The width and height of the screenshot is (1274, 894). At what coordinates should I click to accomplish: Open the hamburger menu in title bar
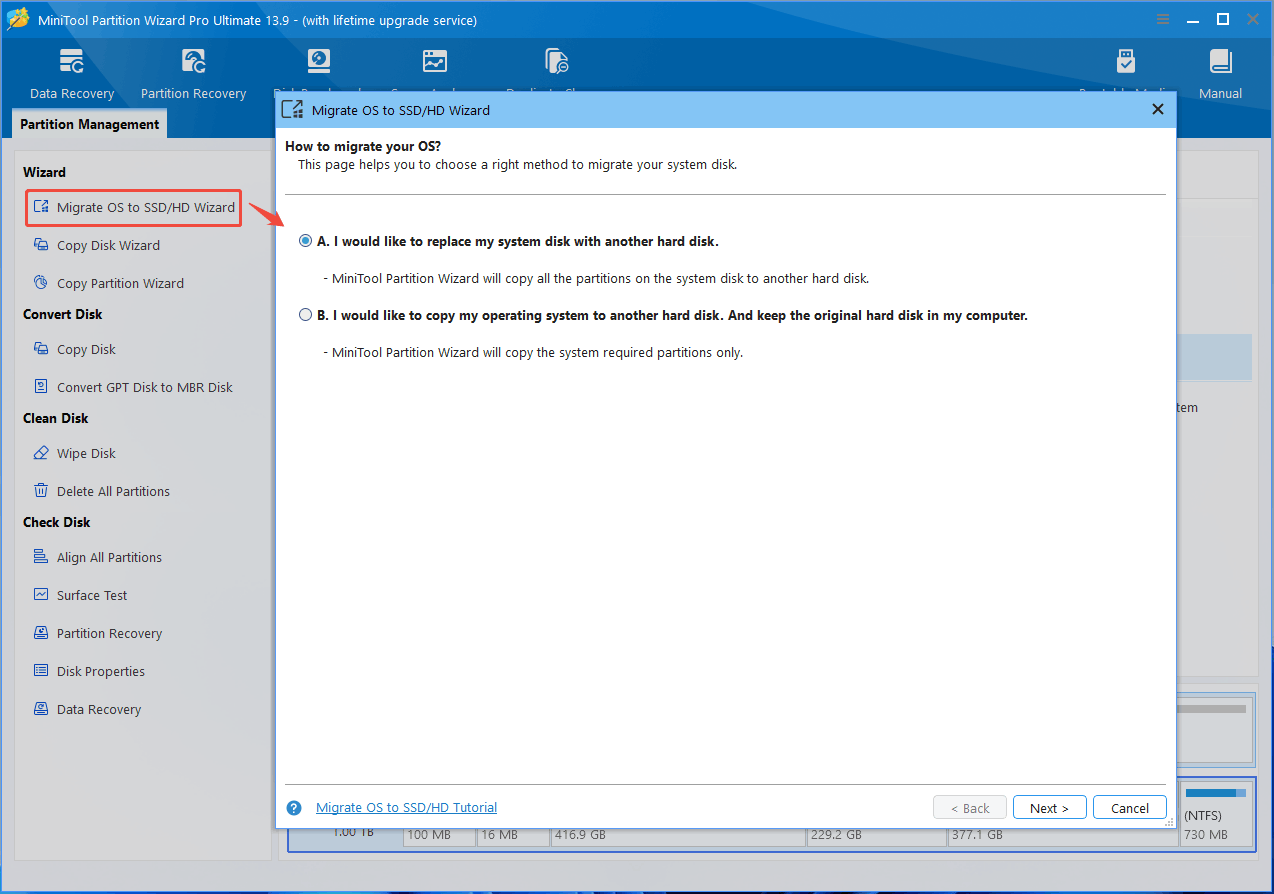[x=1163, y=20]
